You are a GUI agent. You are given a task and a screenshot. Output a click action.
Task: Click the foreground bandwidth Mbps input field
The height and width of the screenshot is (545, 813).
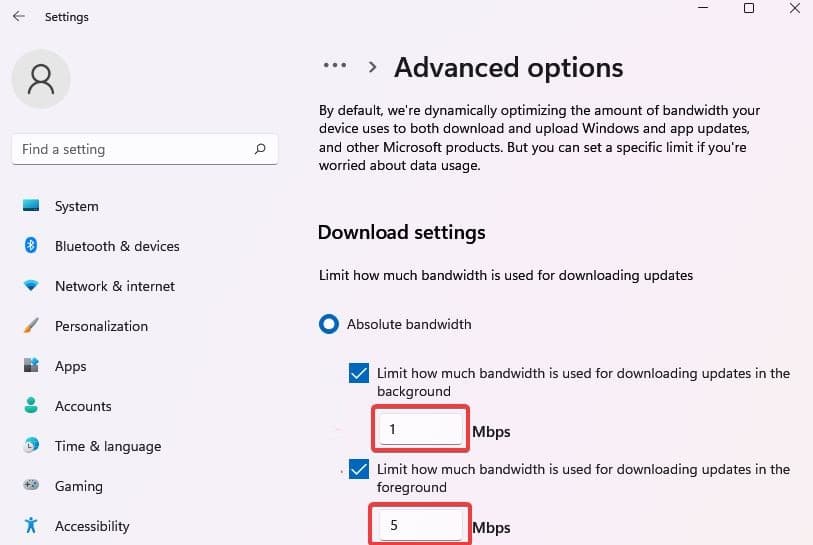[421, 524]
